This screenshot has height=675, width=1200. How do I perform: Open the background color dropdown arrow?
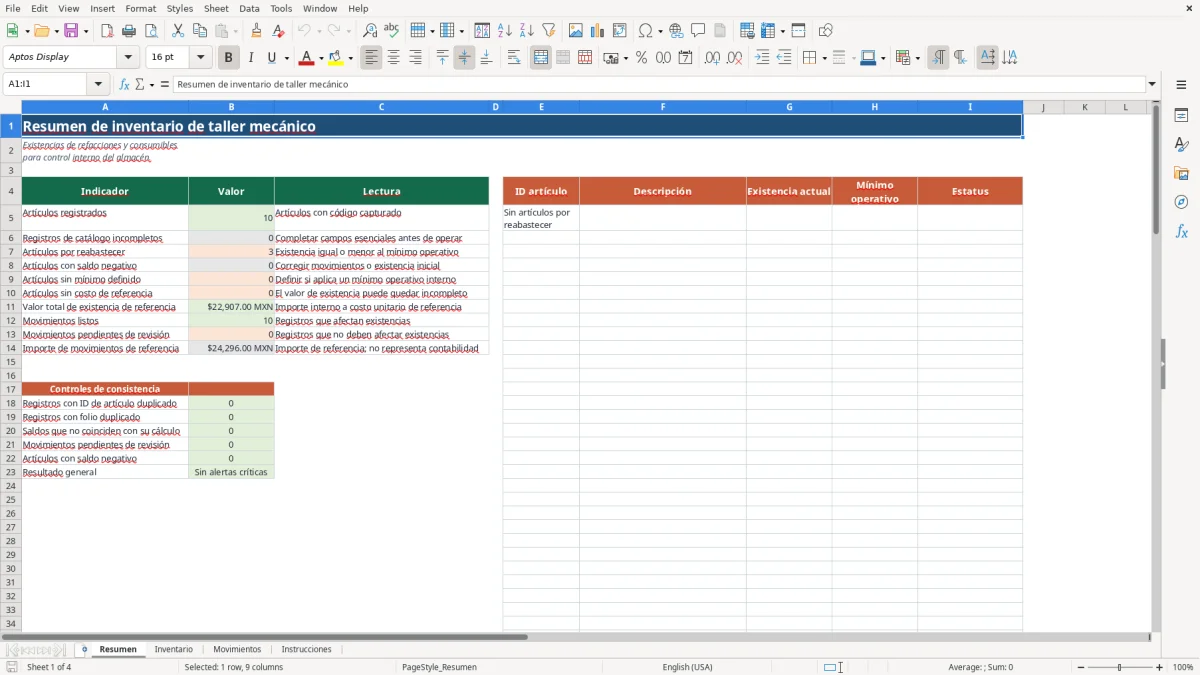point(350,58)
